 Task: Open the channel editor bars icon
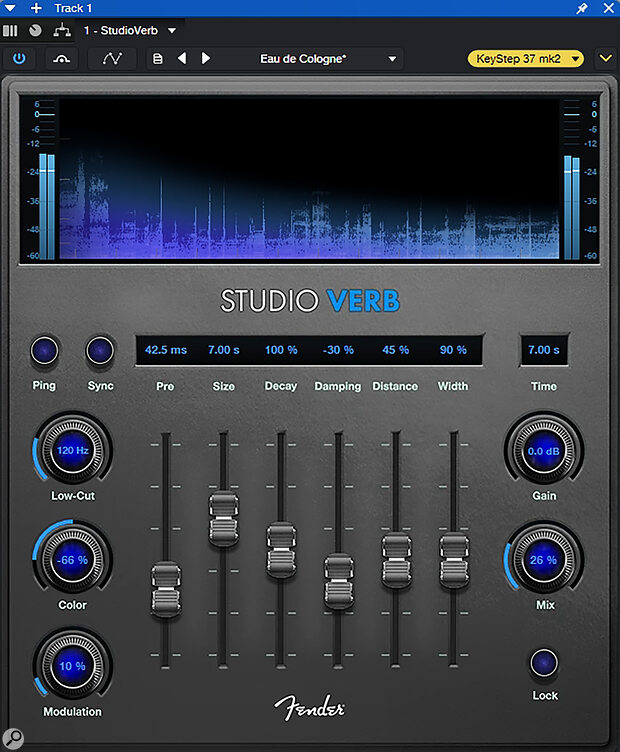10,31
